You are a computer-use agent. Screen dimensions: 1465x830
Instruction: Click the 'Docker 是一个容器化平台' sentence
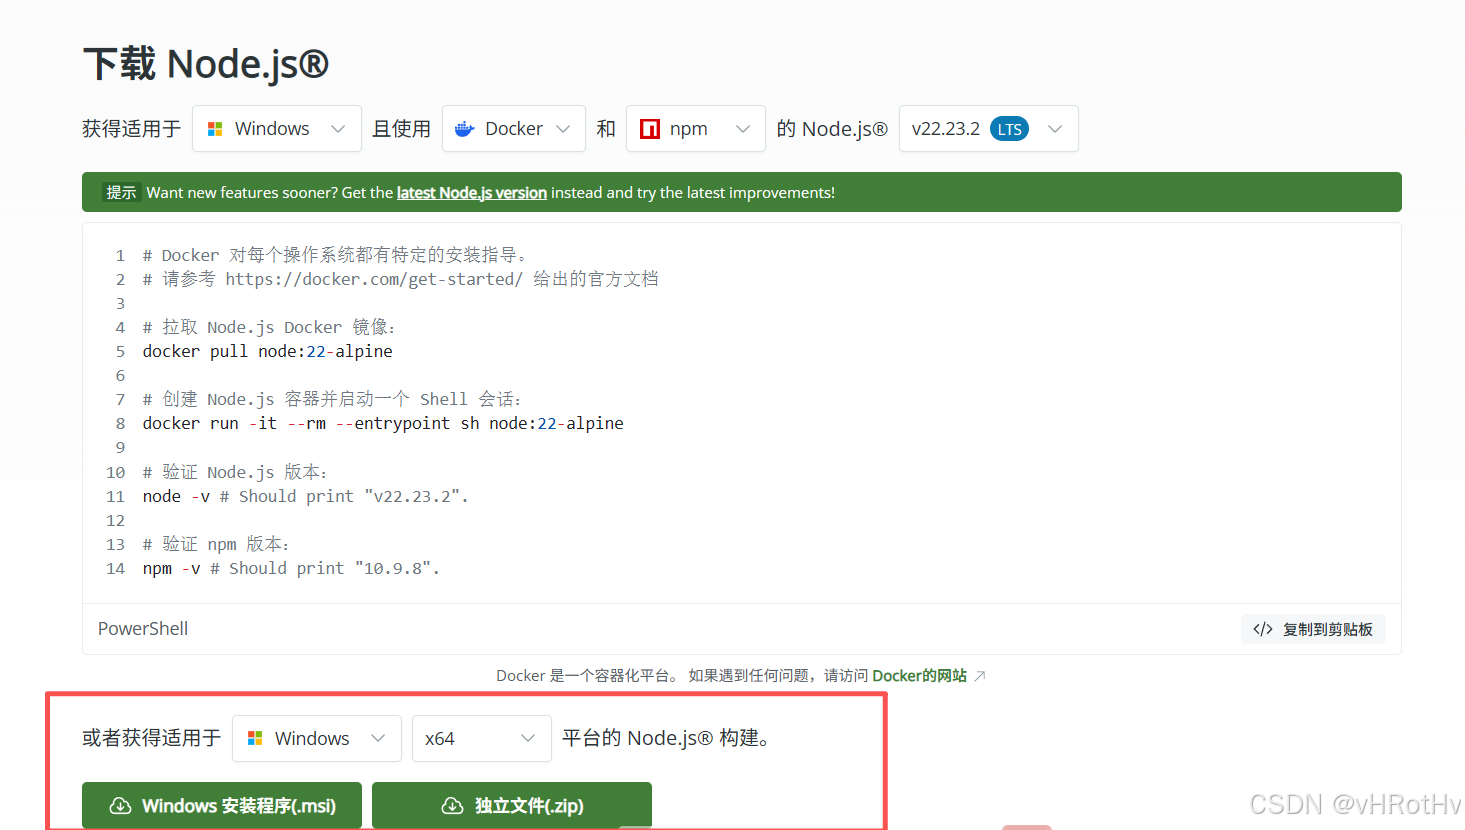[588, 676]
